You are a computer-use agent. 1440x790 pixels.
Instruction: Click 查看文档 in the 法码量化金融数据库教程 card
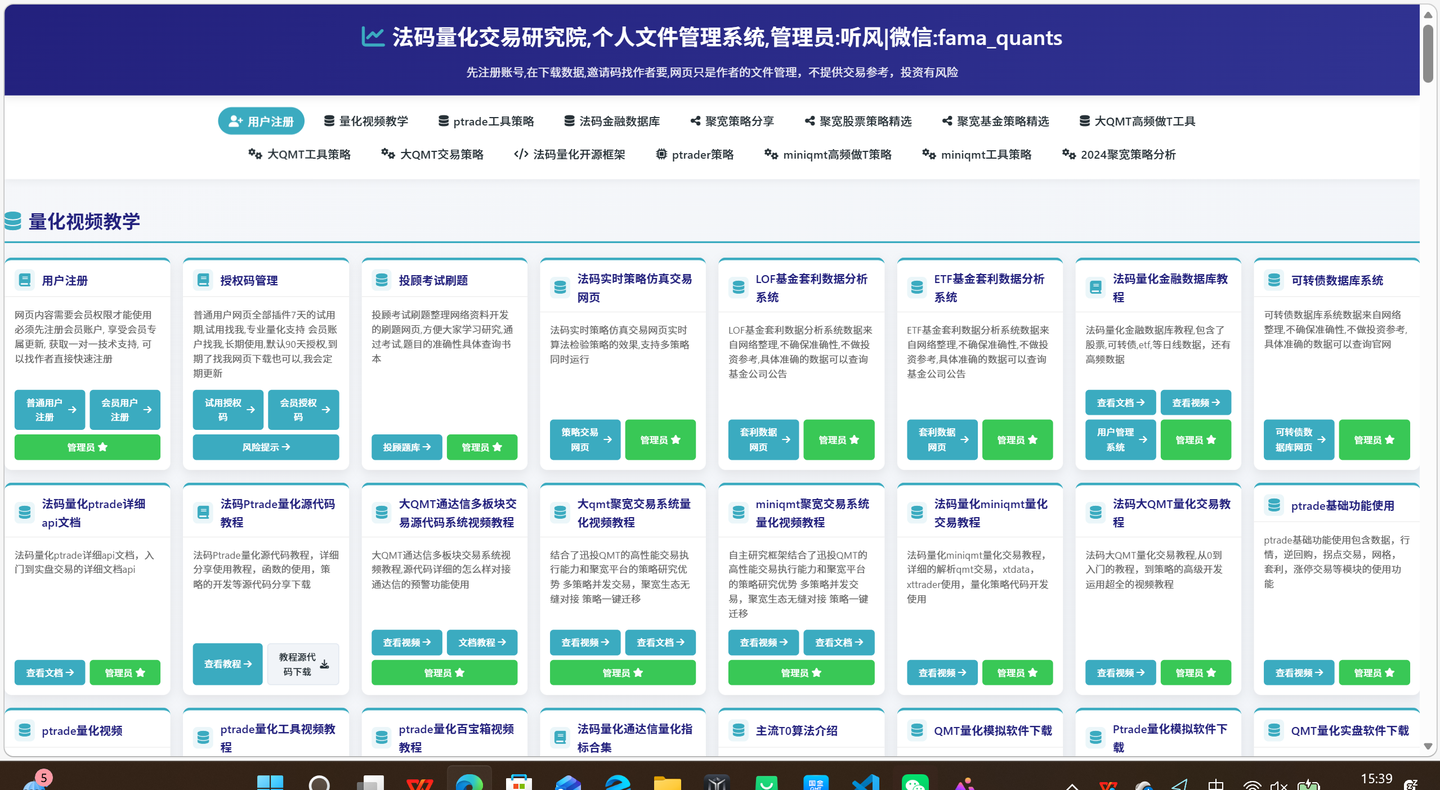(1120, 402)
